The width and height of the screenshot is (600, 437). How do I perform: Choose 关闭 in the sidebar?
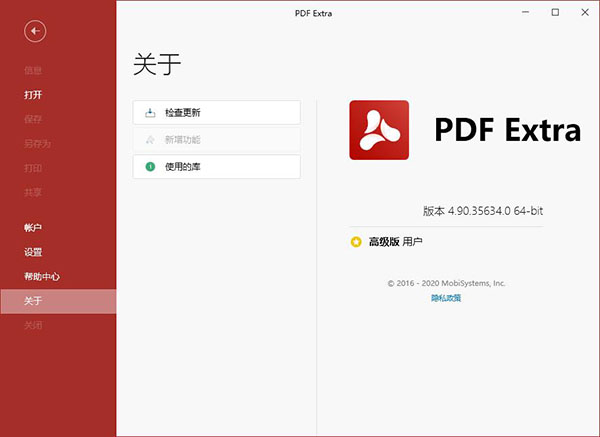33,325
